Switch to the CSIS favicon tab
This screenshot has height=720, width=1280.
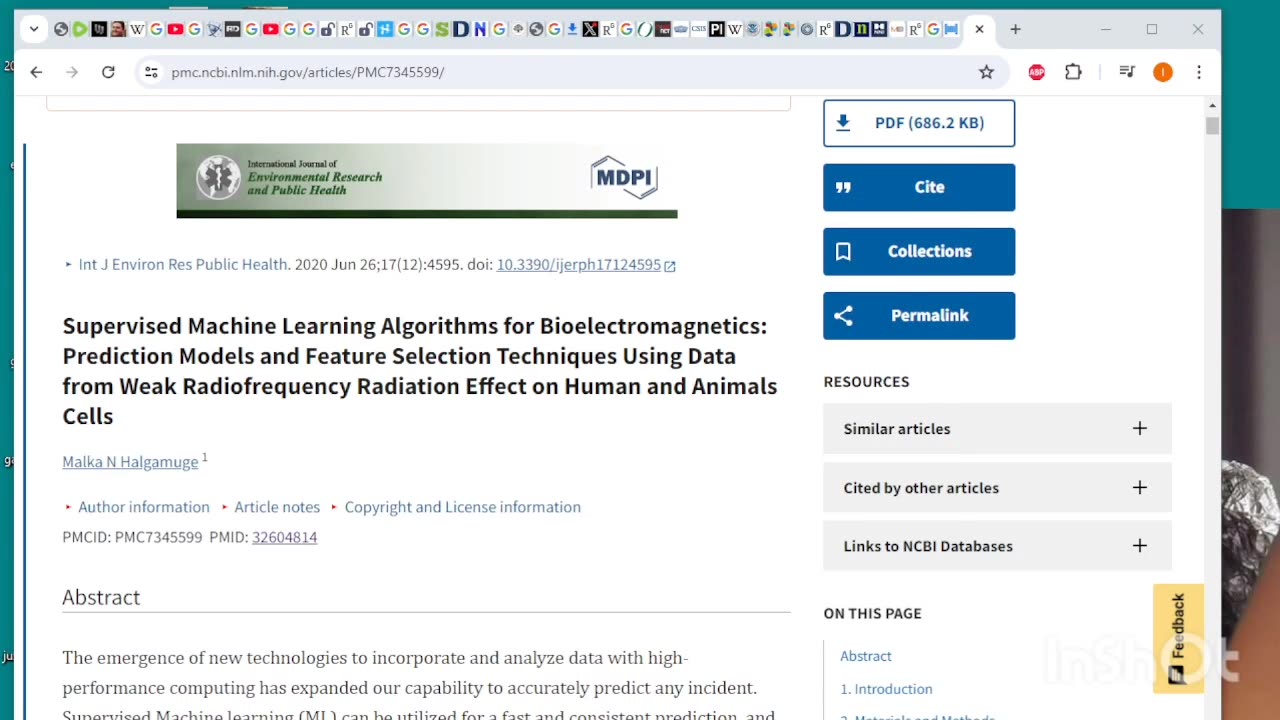(x=698, y=29)
